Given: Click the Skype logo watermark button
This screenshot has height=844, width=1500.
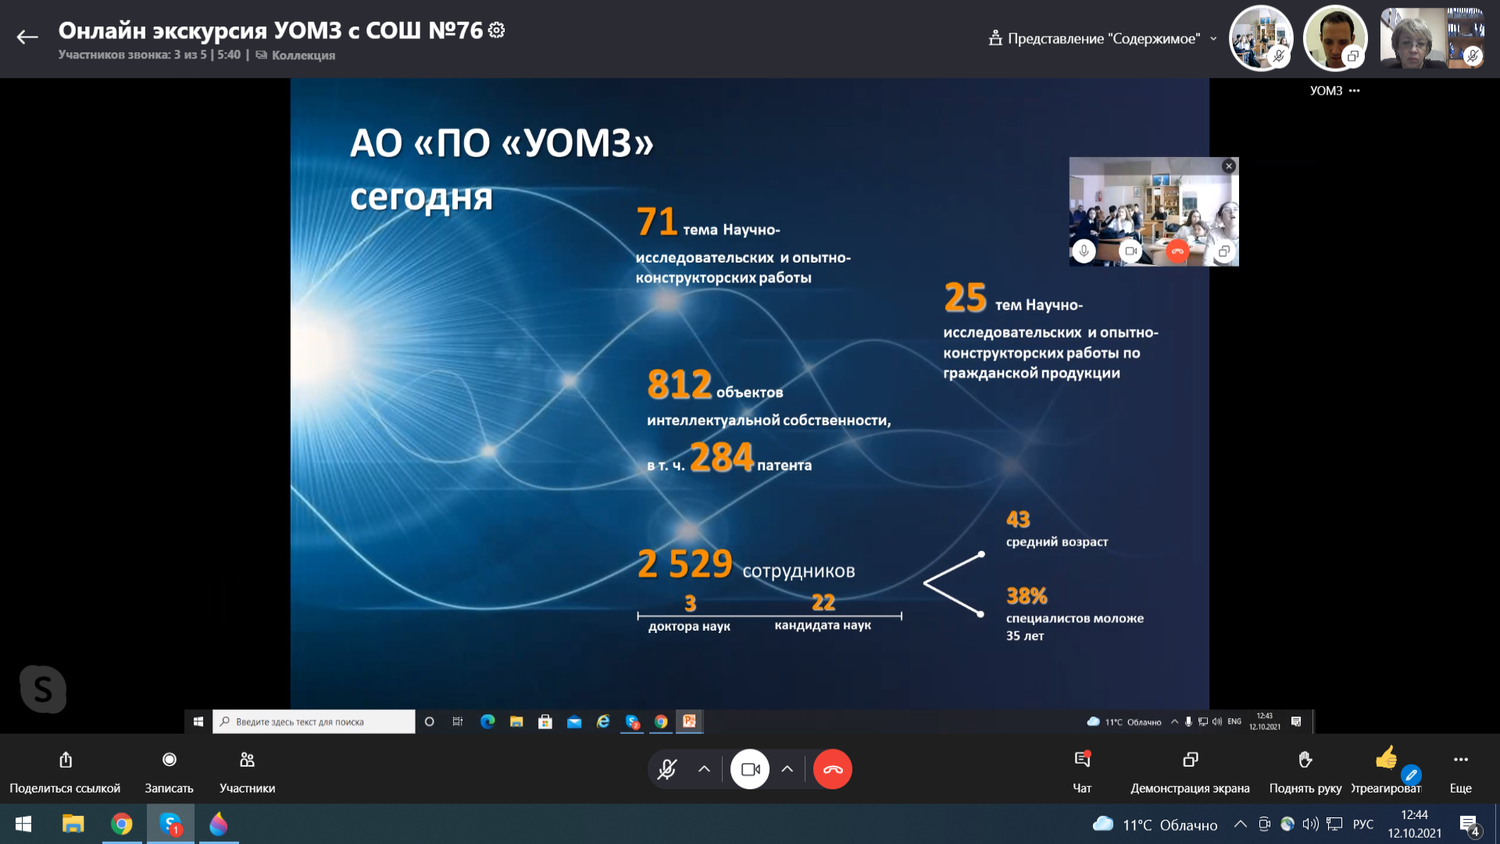Looking at the screenshot, I should pos(43,689).
